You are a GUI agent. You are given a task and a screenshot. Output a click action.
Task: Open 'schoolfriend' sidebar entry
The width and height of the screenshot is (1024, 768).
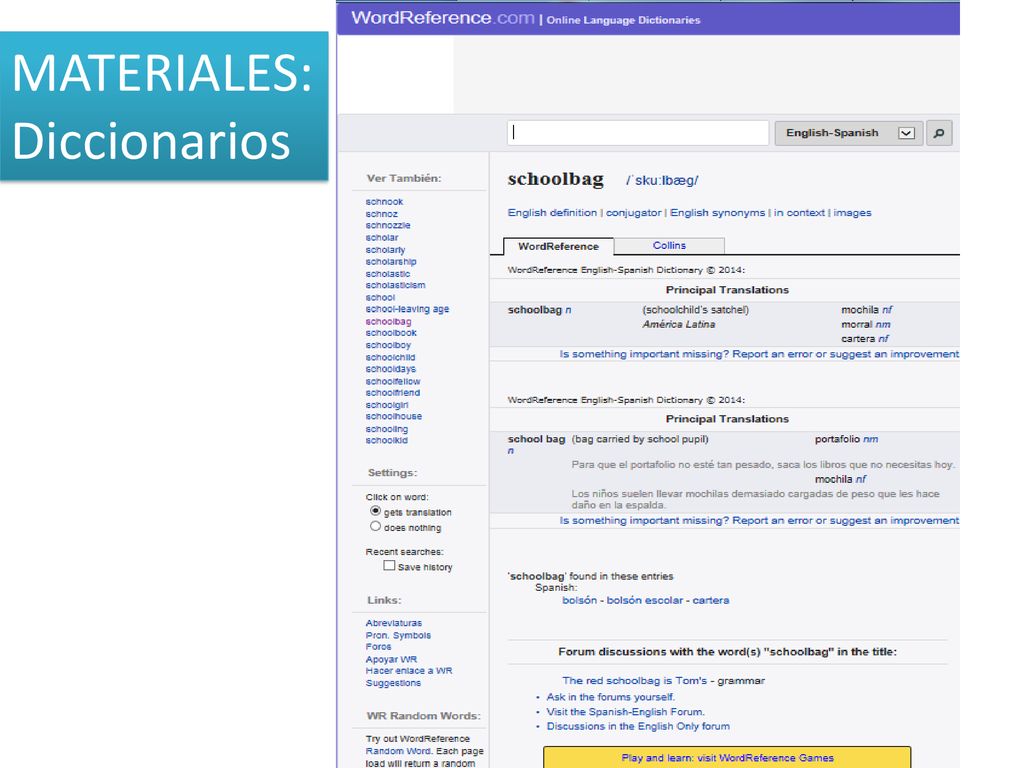[x=392, y=392]
